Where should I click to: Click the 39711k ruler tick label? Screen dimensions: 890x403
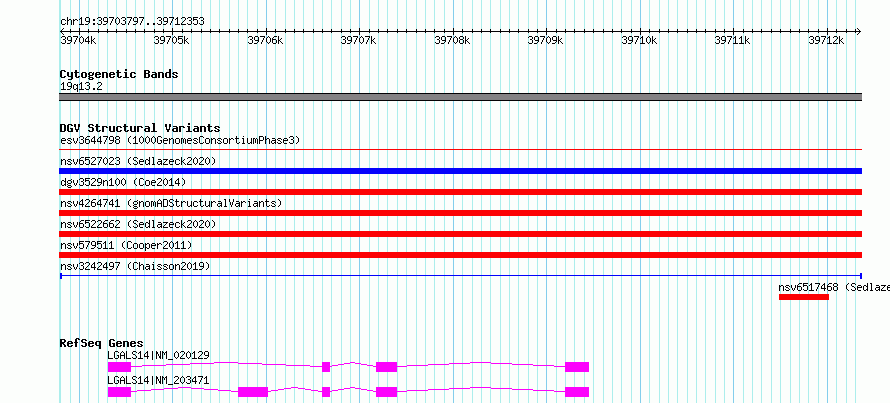tap(732, 41)
